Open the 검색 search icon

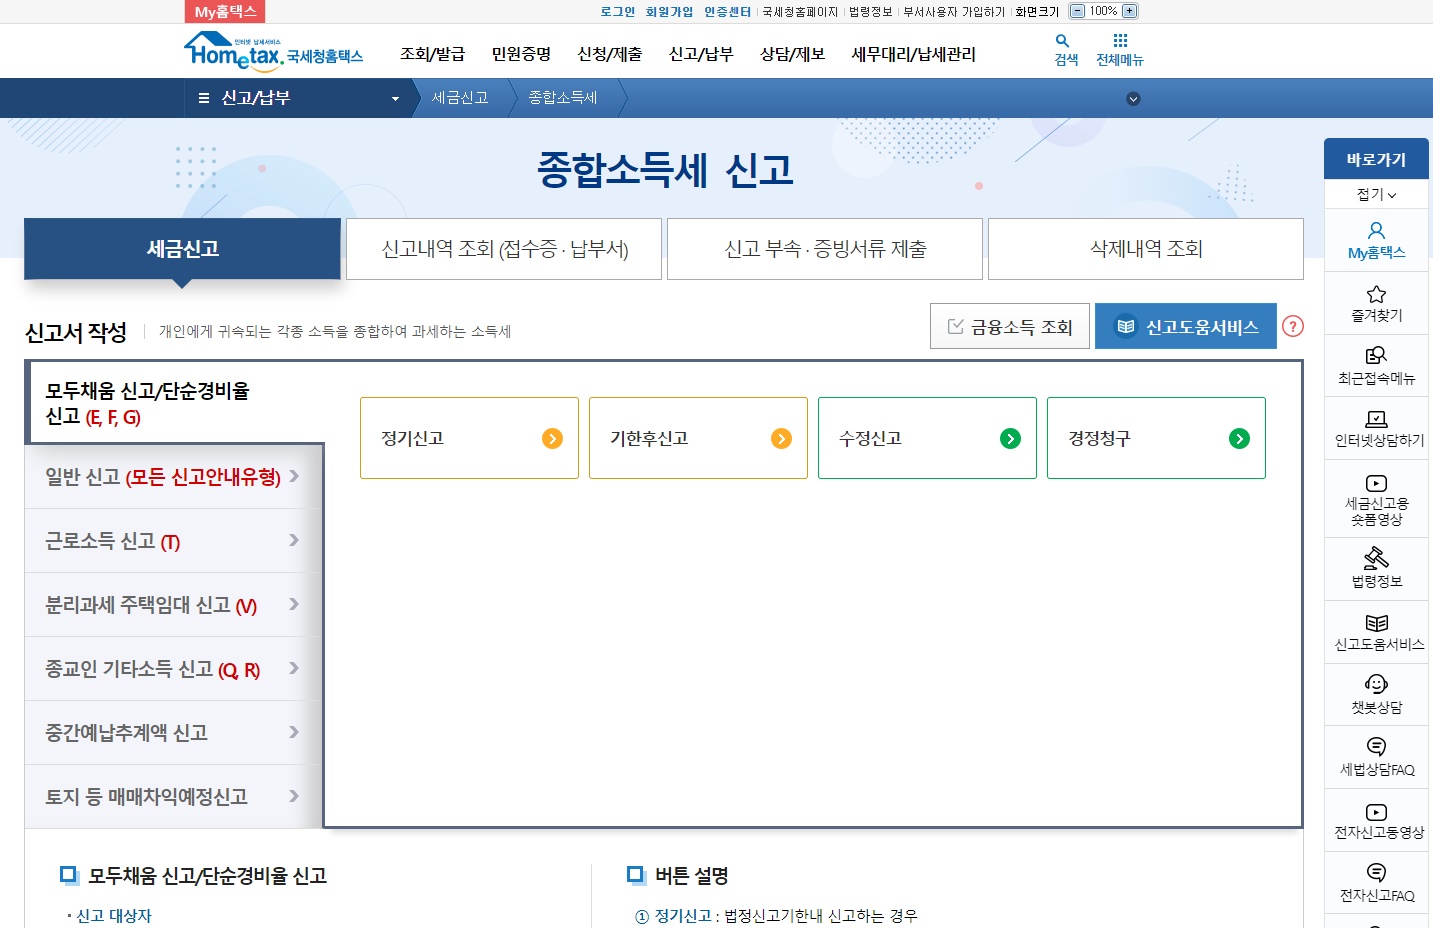coord(1062,50)
